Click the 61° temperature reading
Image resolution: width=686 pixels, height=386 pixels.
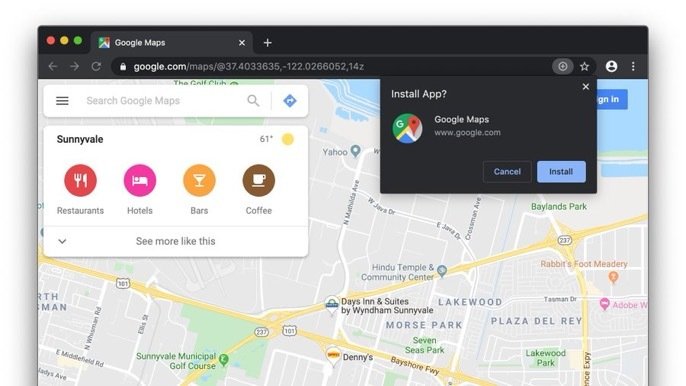[x=266, y=139]
